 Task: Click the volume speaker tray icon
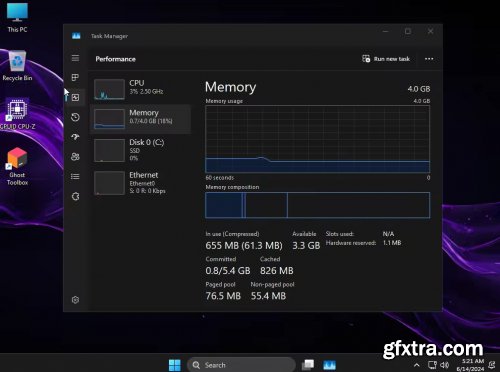pyautogui.click(x=445, y=365)
